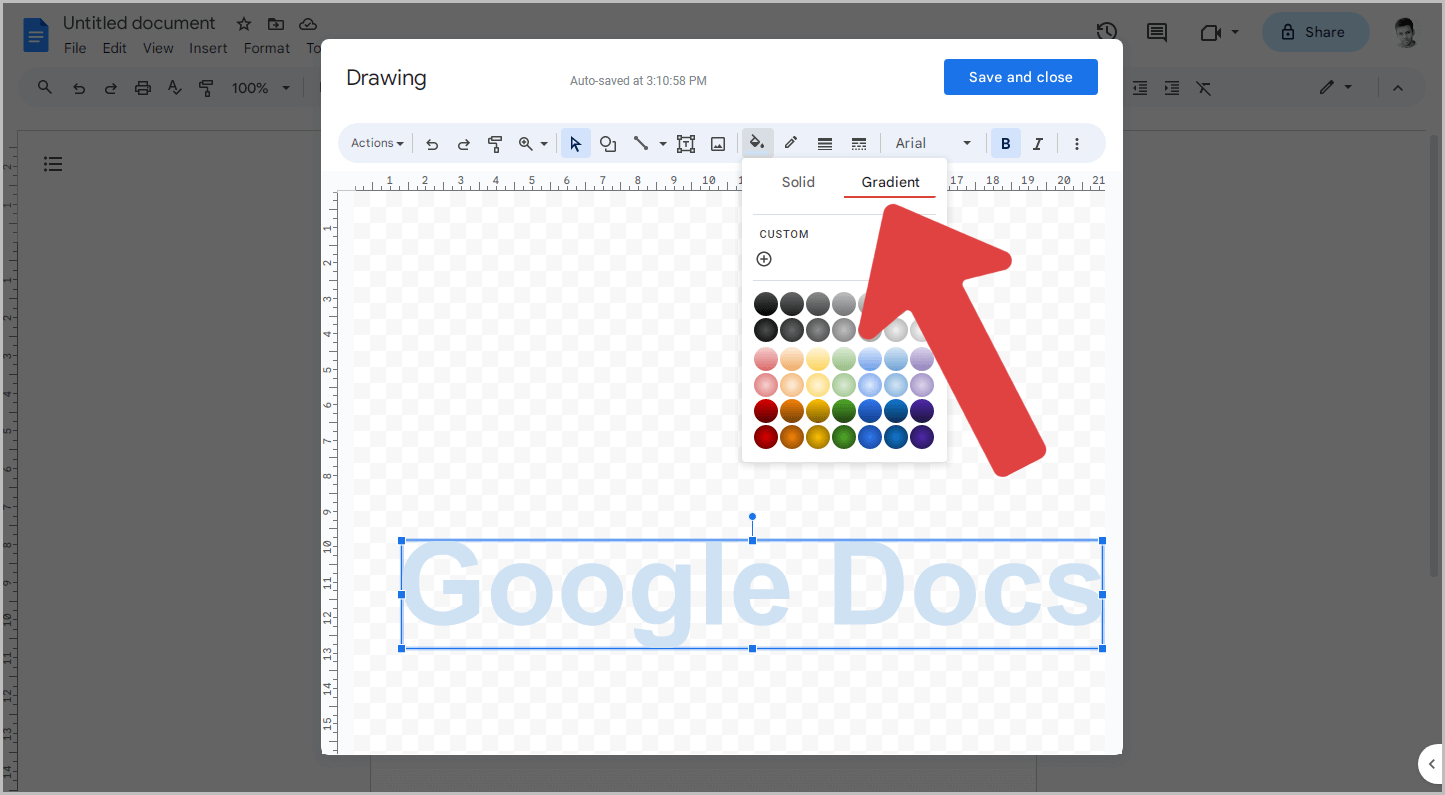Select the Google Docs word art text
Image resolution: width=1445 pixels, height=795 pixels.
point(752,594)
